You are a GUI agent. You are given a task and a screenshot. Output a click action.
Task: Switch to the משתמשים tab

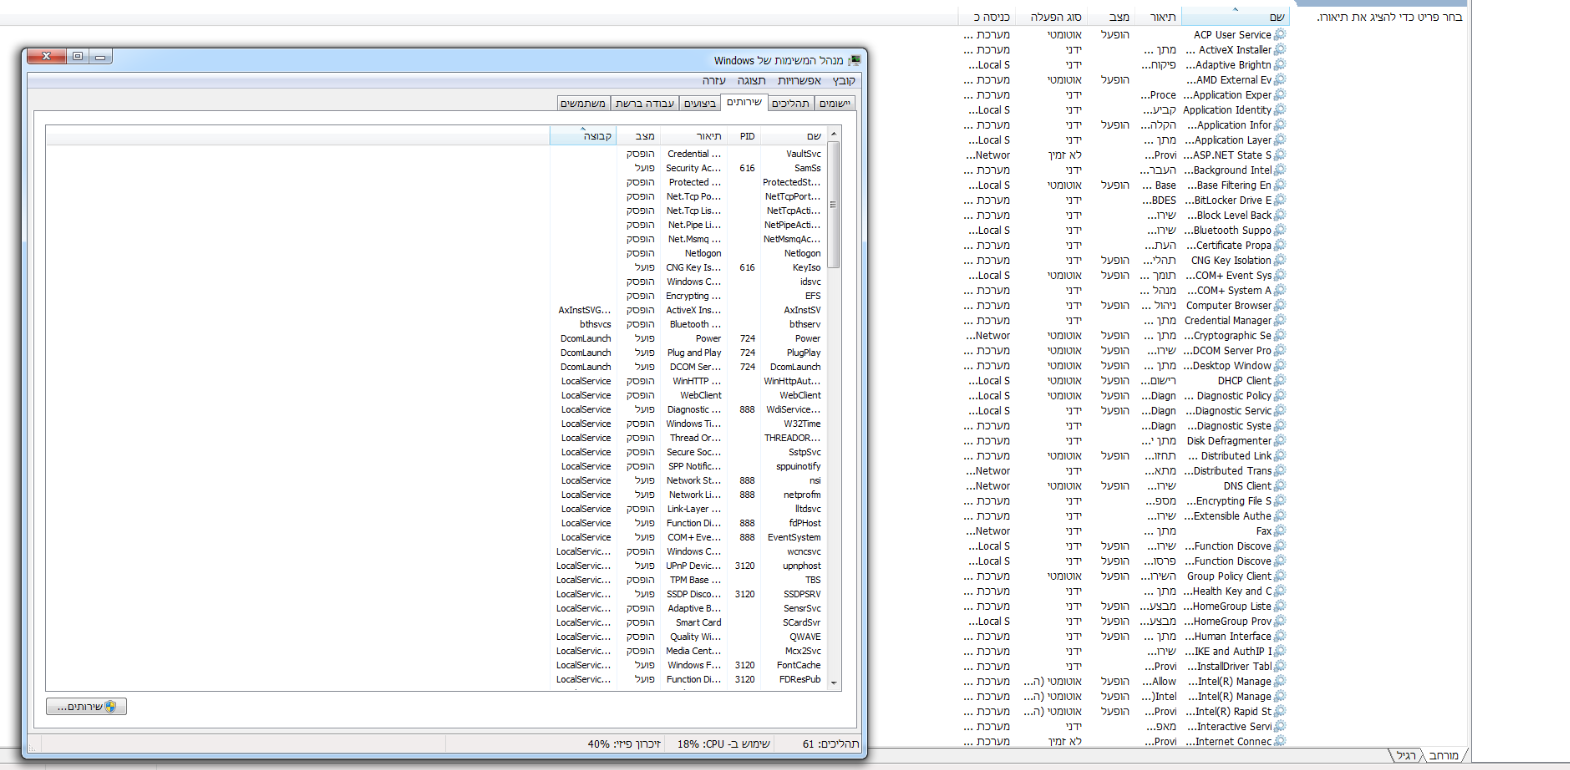583,103
